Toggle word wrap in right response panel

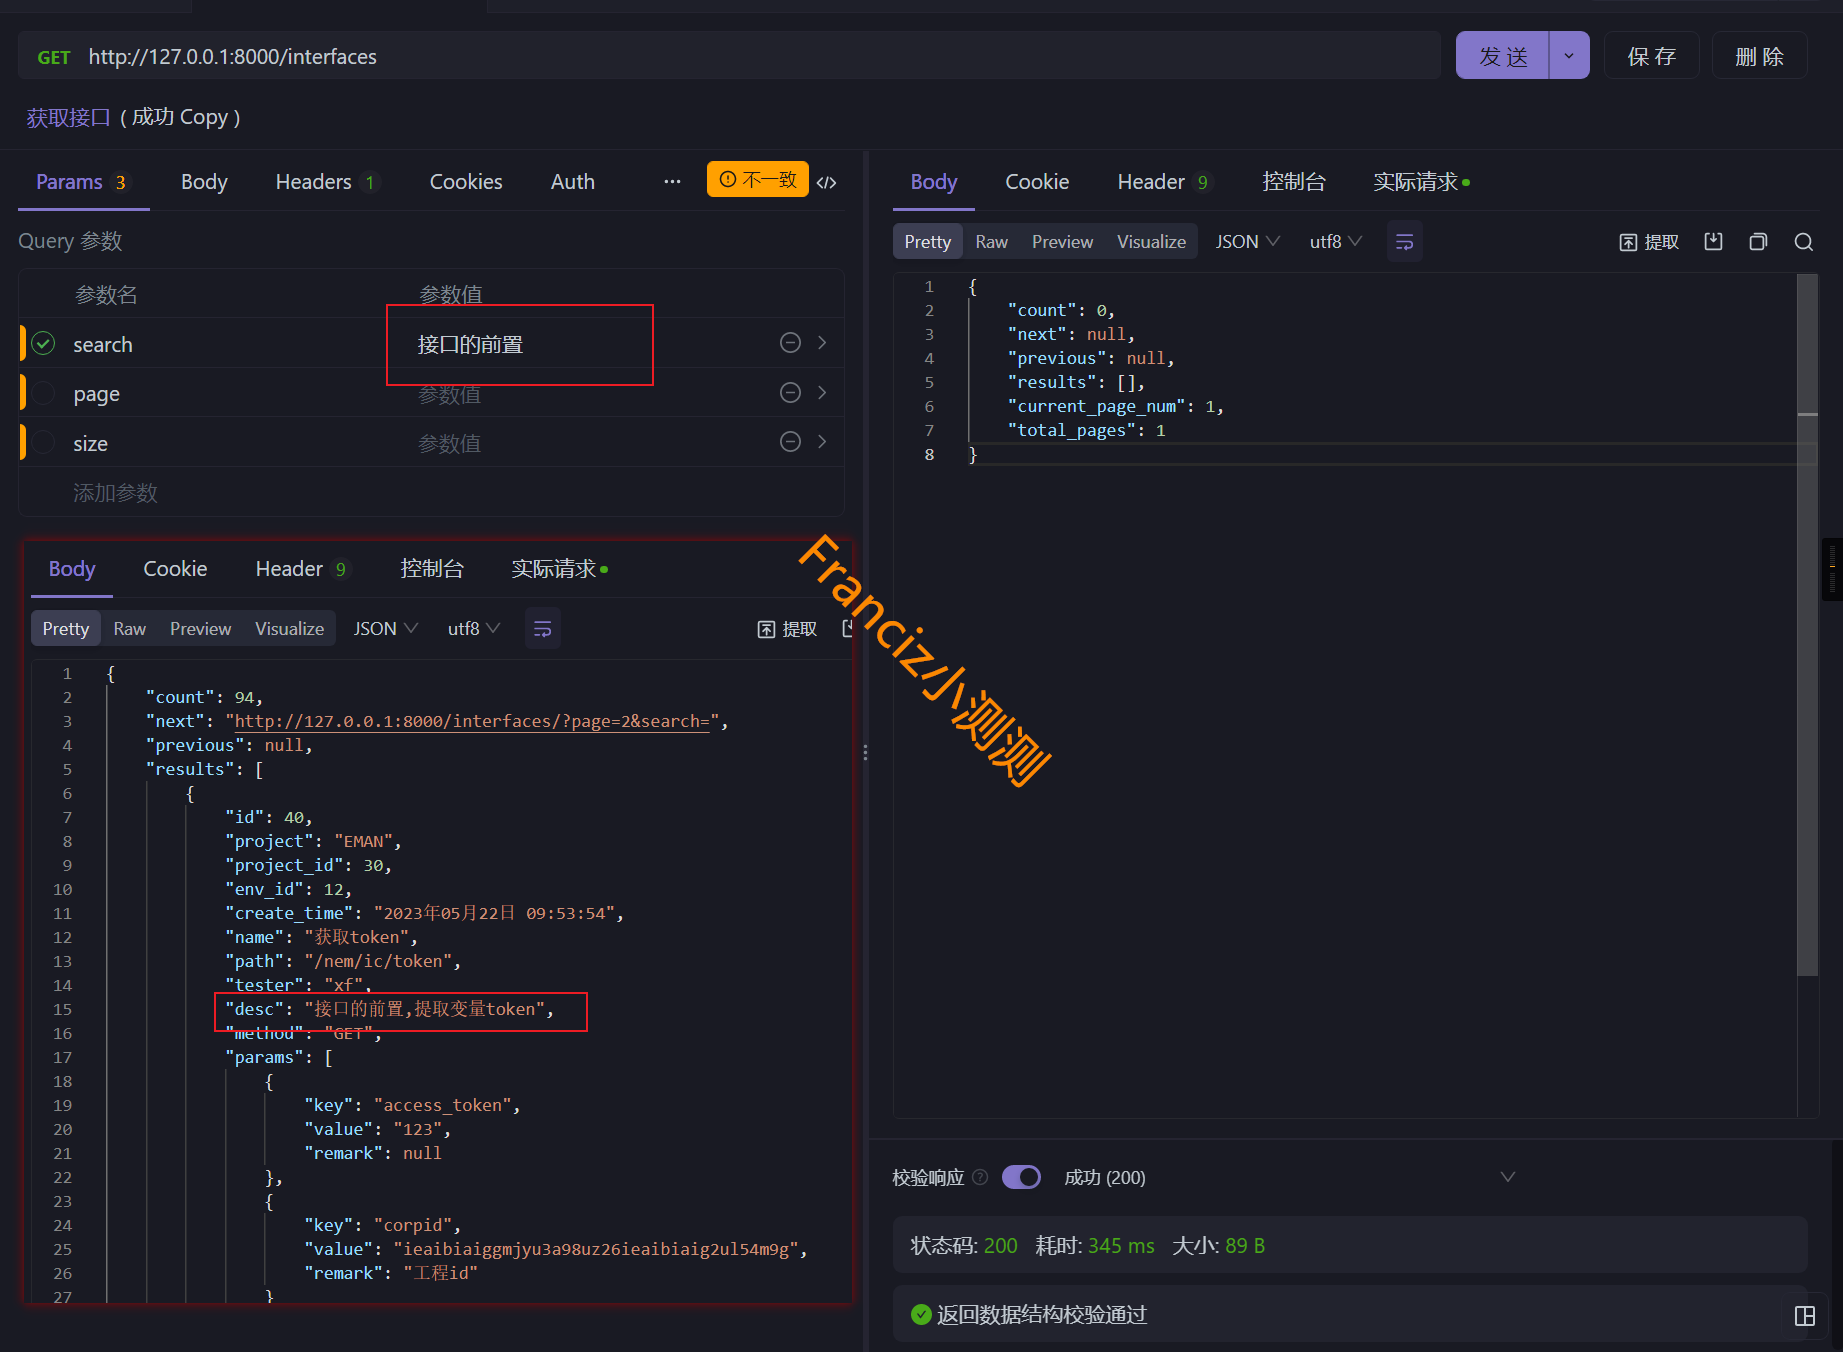1404,242
